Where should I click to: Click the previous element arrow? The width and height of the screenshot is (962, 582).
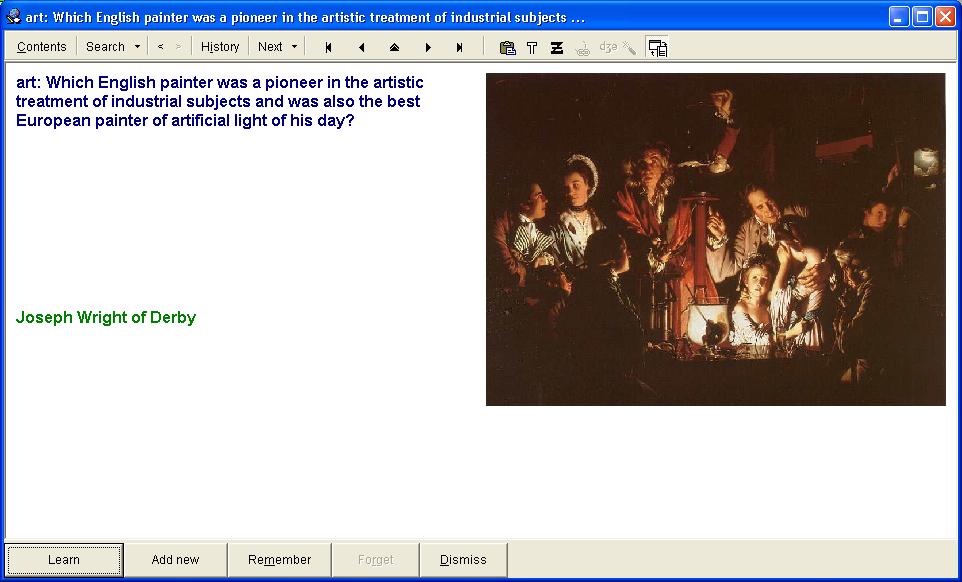click(361, 47)
